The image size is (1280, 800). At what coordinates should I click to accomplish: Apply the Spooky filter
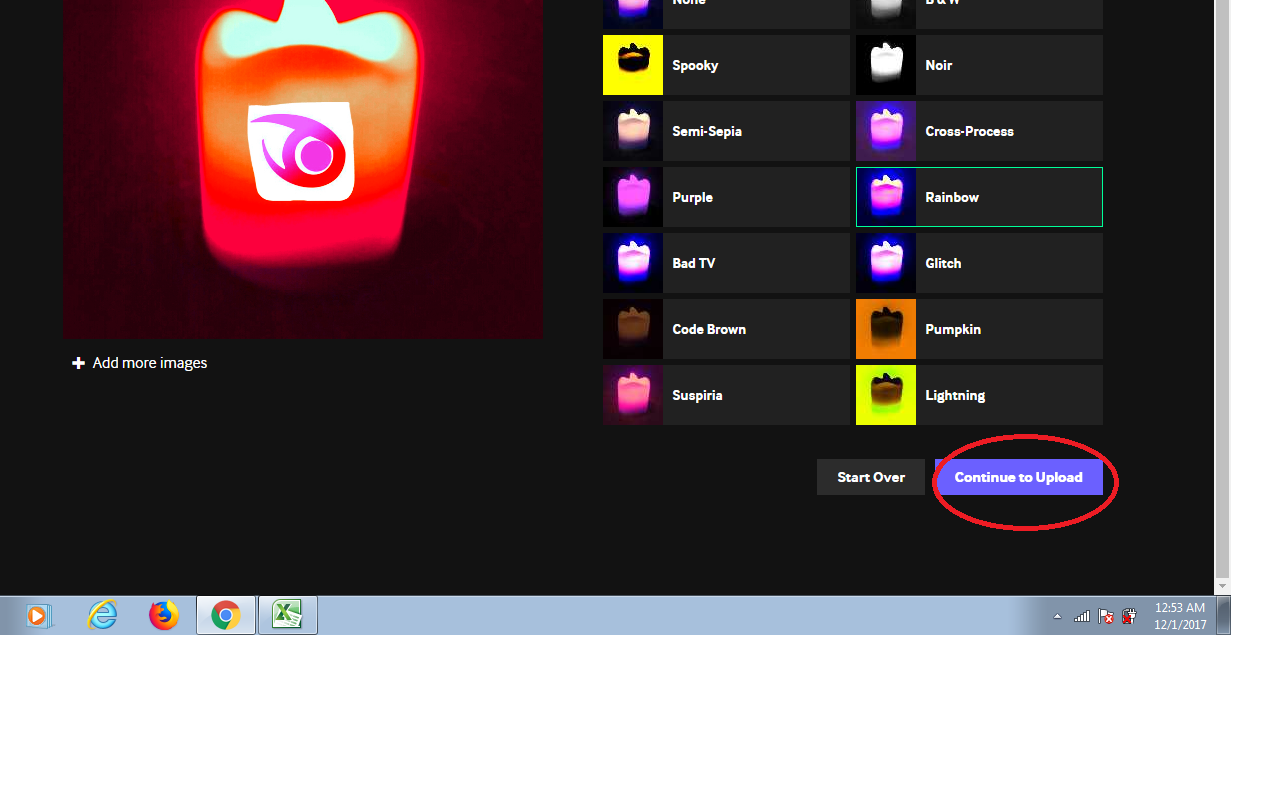pos(726,65)
